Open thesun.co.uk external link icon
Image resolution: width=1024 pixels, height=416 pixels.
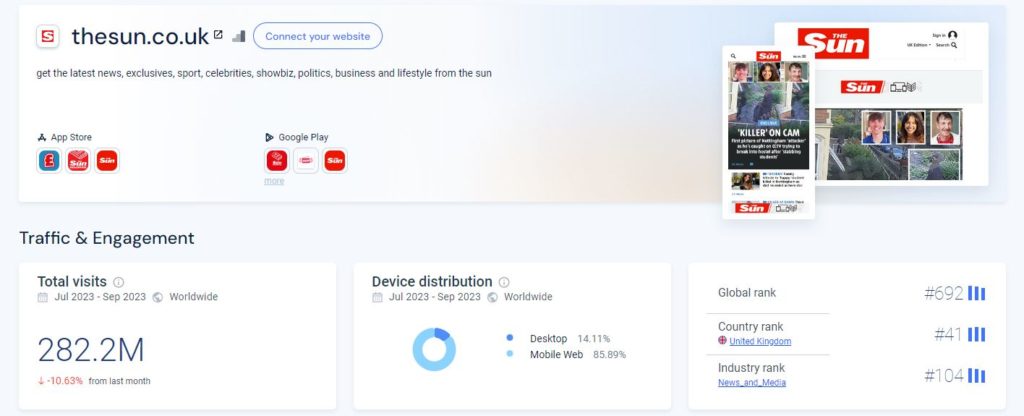218,34
